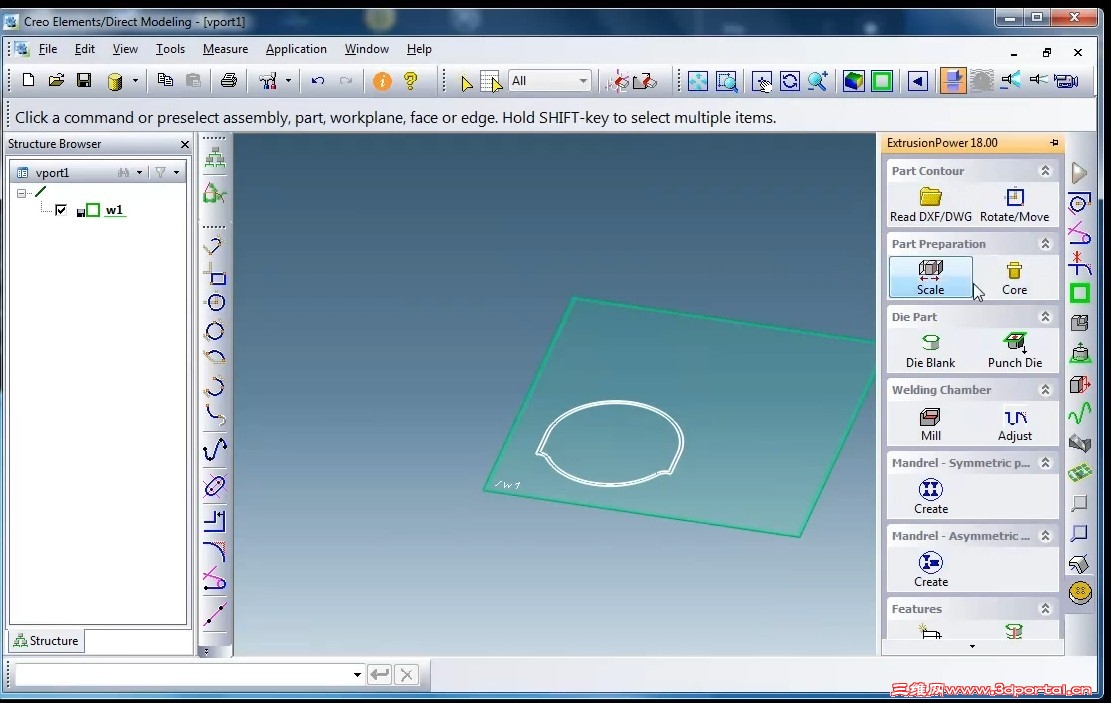The height and width of the screenshot is (703, 1111).
Task: Collapse the root tree node
Action: tap(21, 193)
